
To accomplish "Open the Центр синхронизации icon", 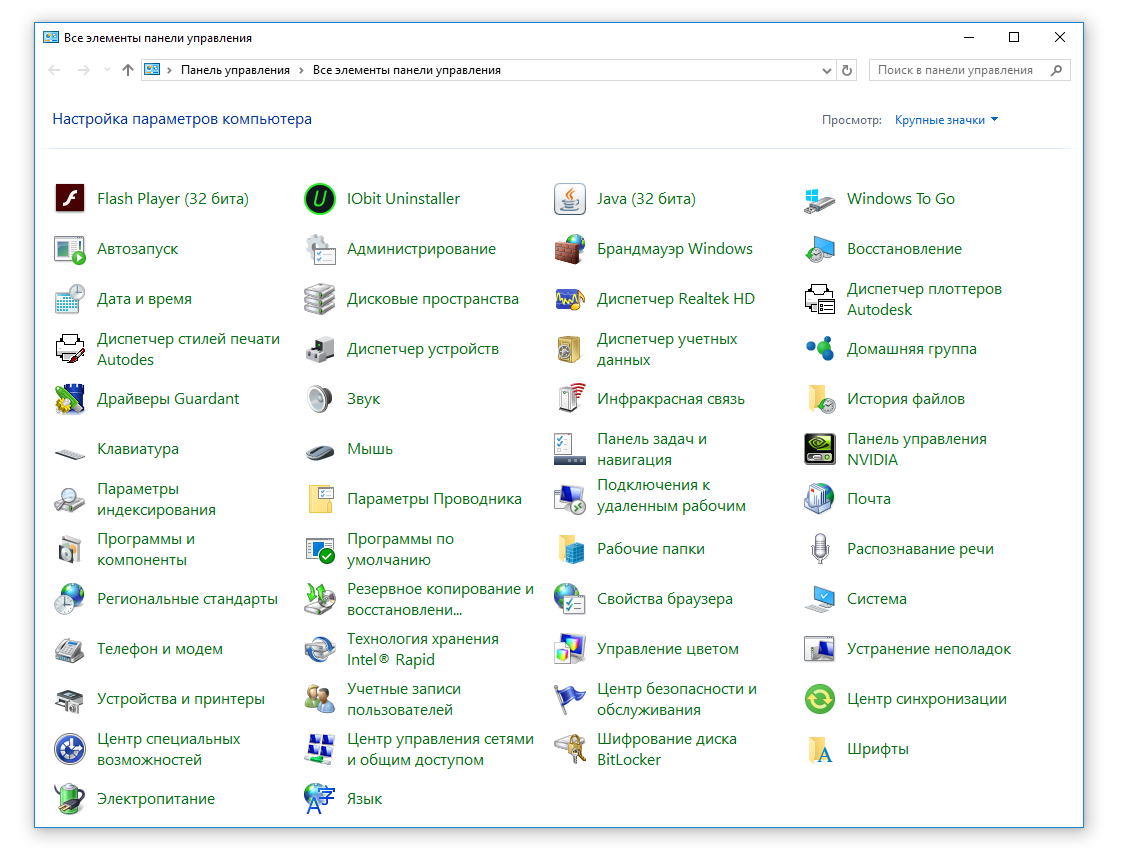I will coord(820,699).
